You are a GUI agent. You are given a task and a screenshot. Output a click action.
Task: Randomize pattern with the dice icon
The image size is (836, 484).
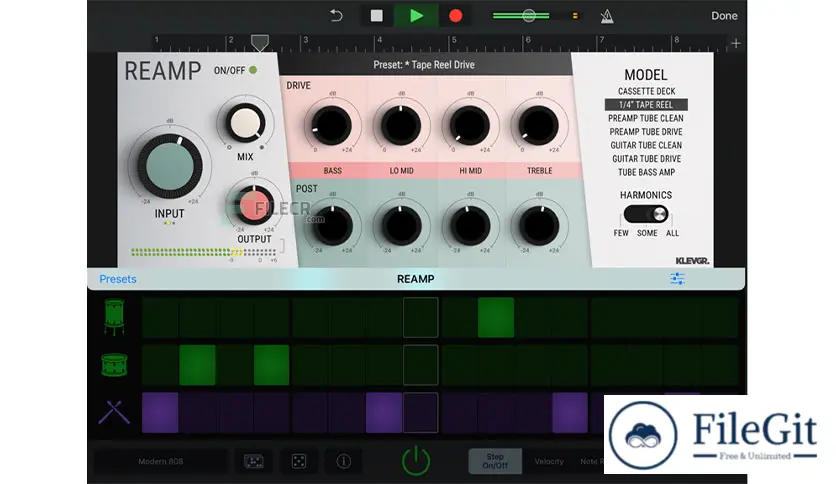pyautogui.click(x=299, y=461)
